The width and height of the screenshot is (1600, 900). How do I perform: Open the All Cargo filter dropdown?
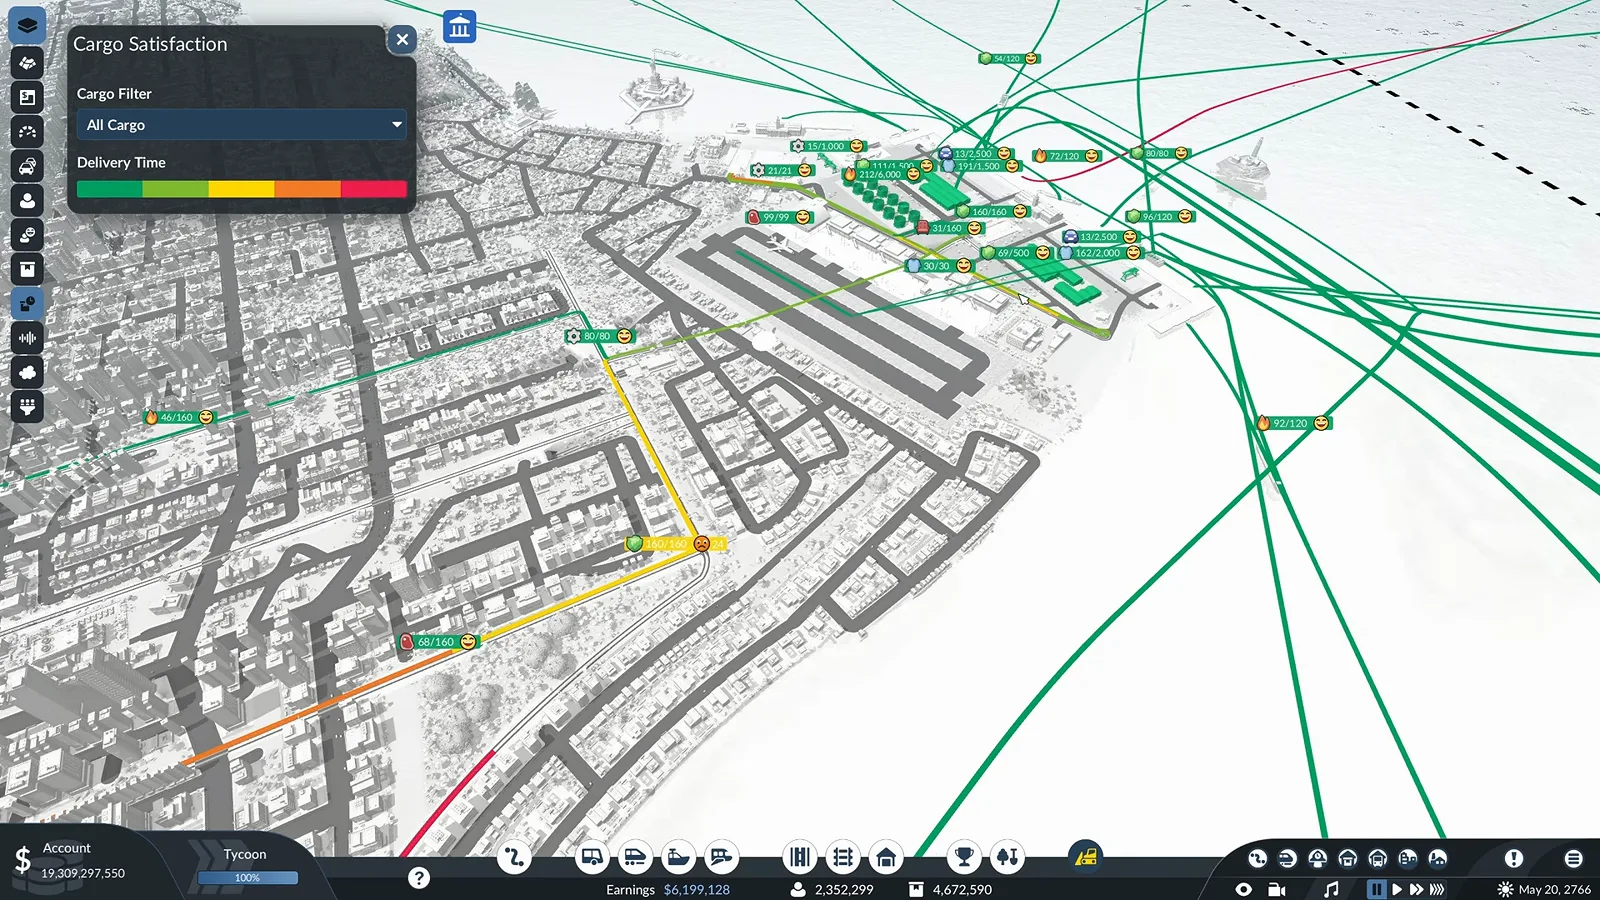click(241, 125)
